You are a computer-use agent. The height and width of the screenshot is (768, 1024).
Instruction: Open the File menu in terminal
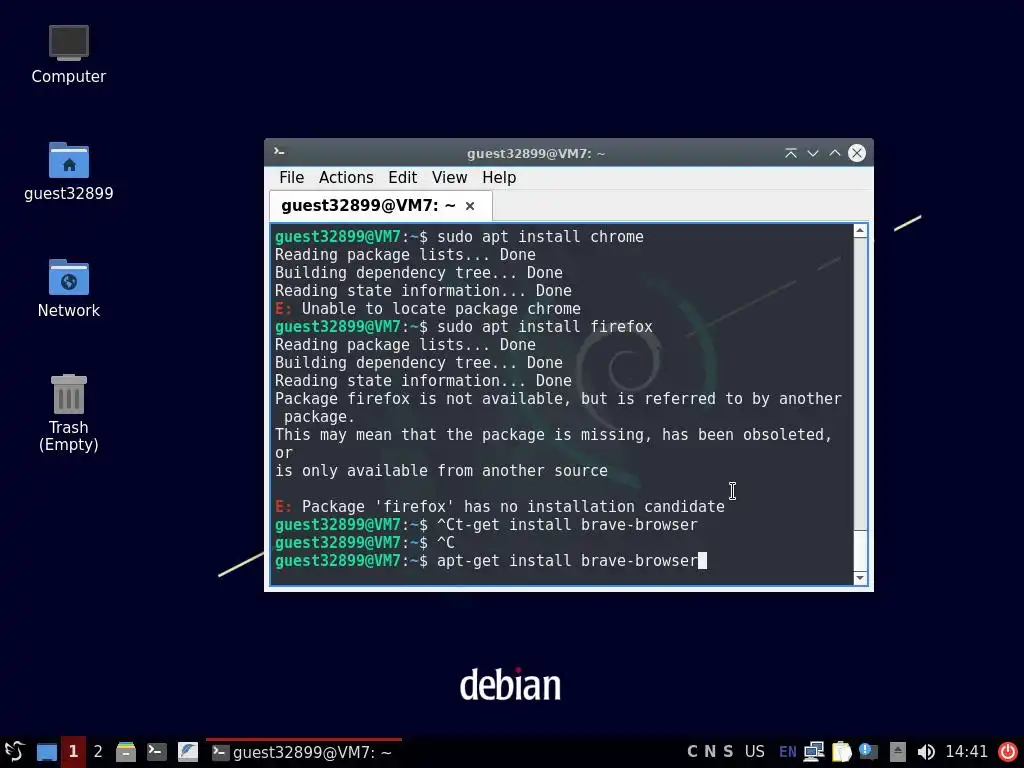pos(291,178)
